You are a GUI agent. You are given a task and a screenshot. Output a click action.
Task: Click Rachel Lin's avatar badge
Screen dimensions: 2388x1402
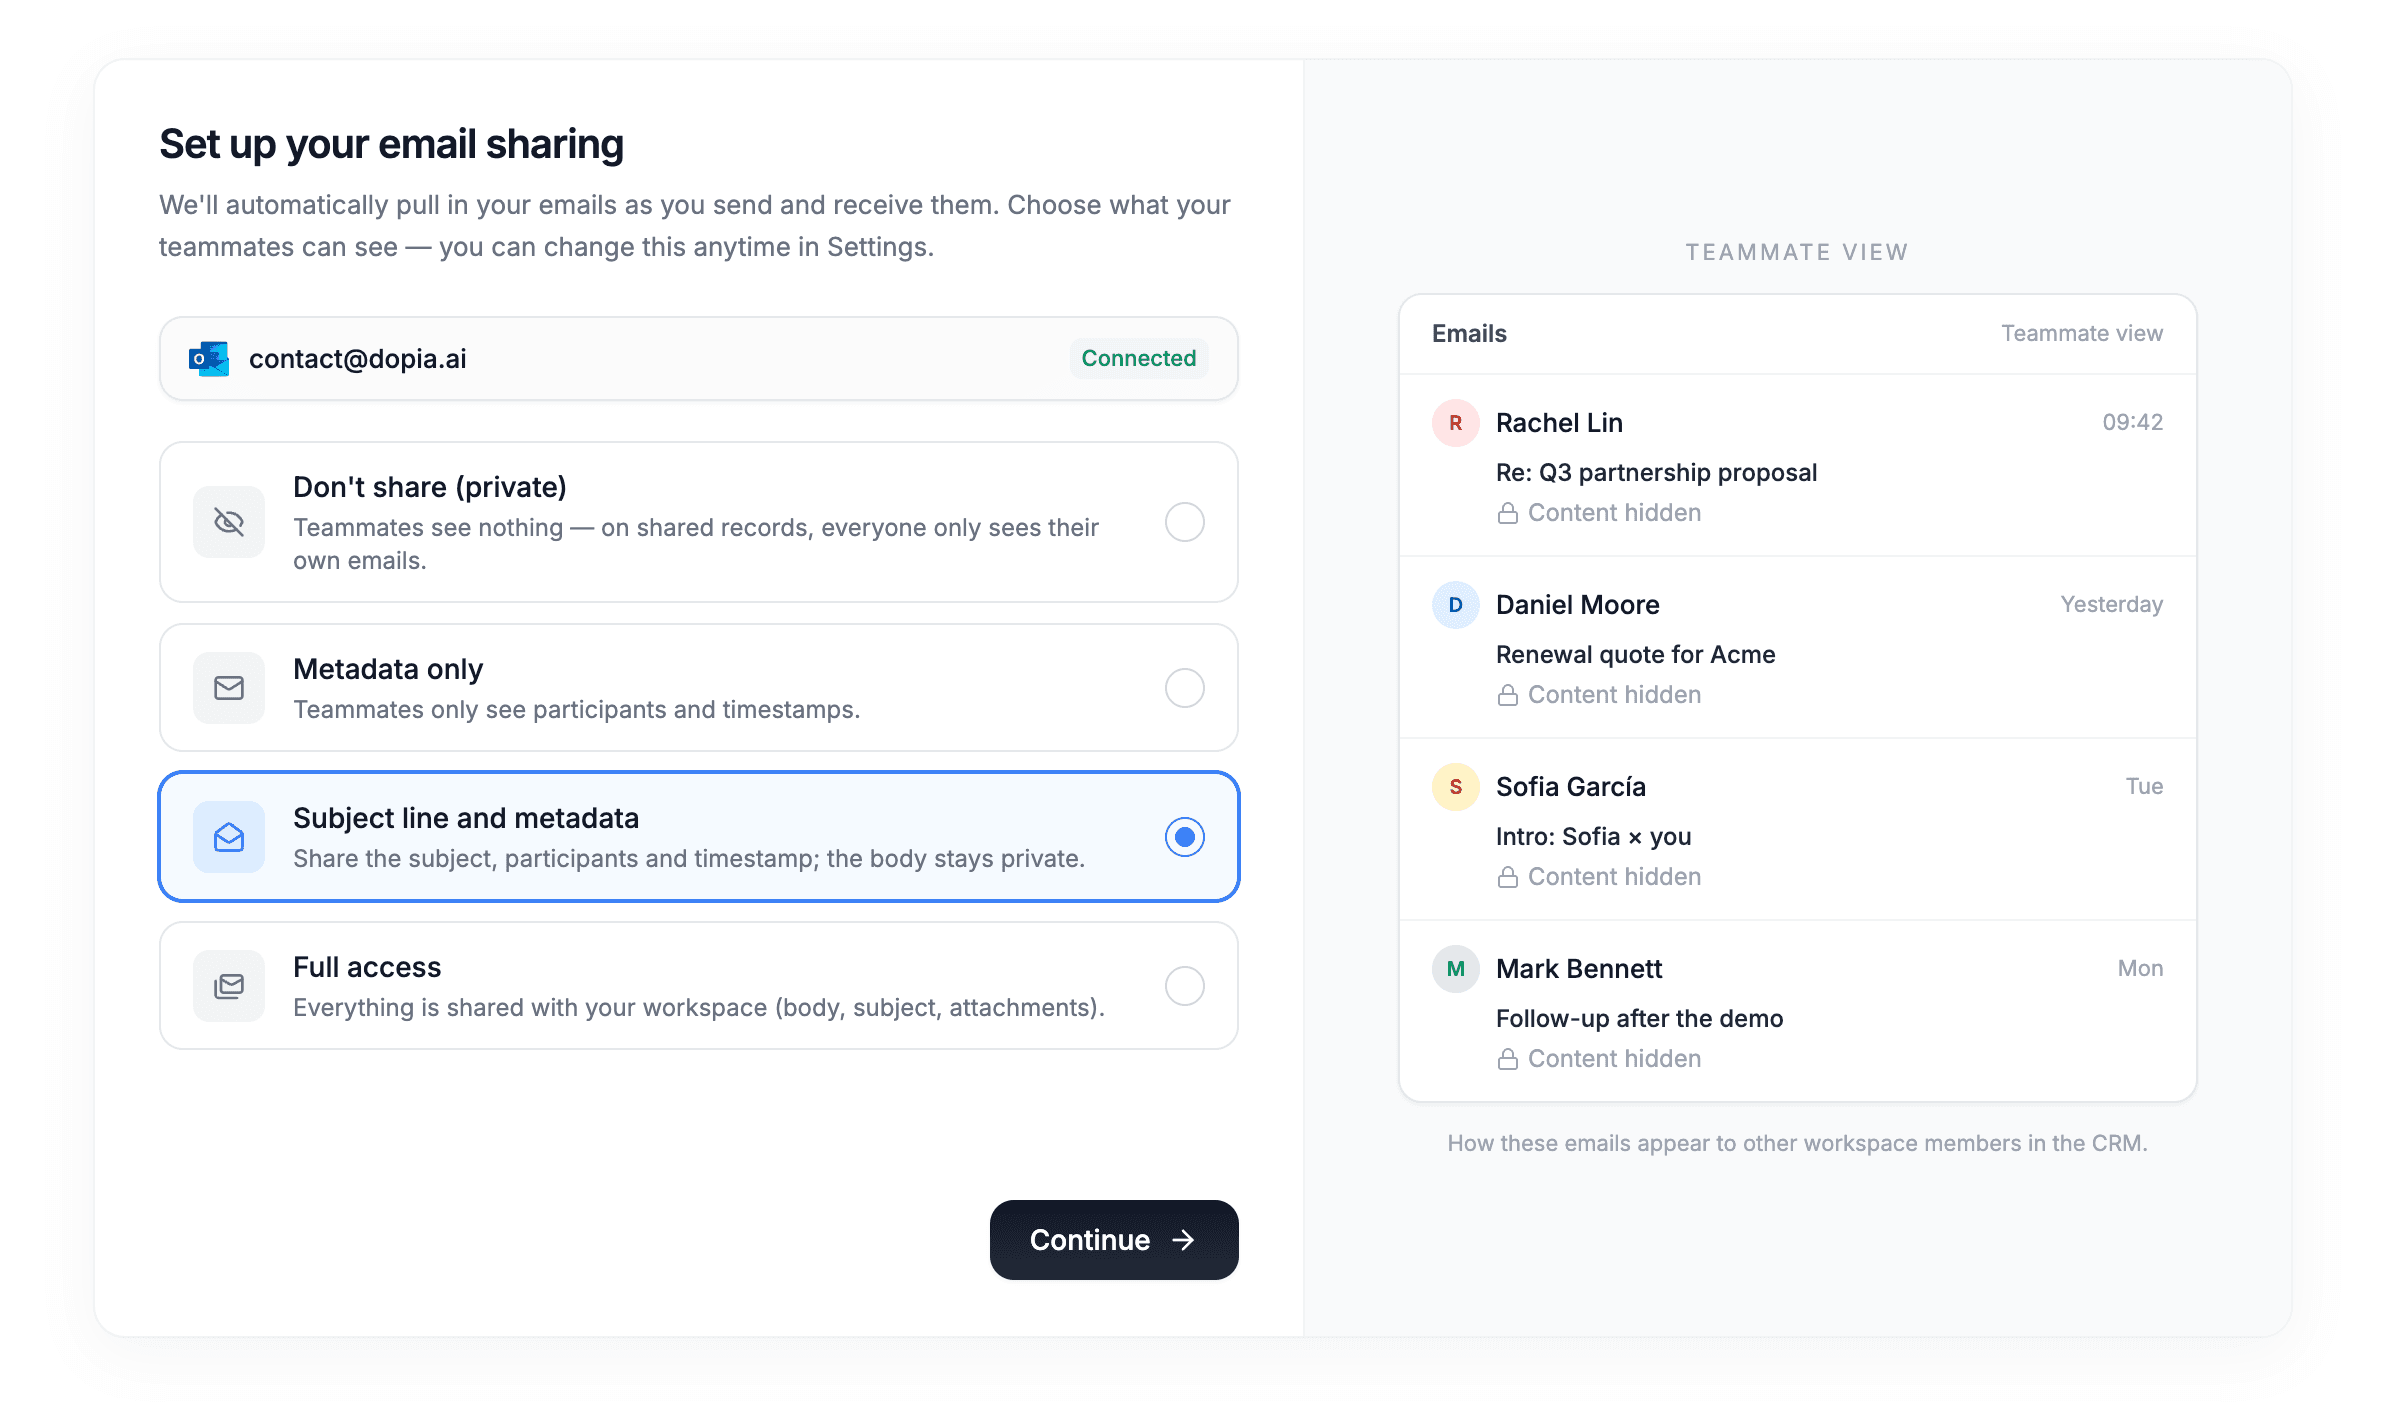(x=1456, y=423)
